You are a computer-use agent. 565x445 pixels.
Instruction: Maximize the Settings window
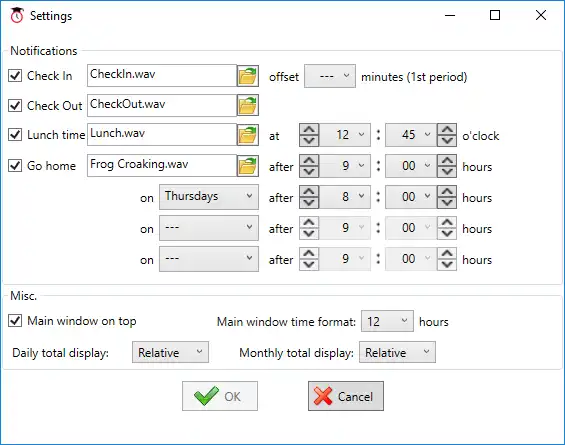(495, 15)
